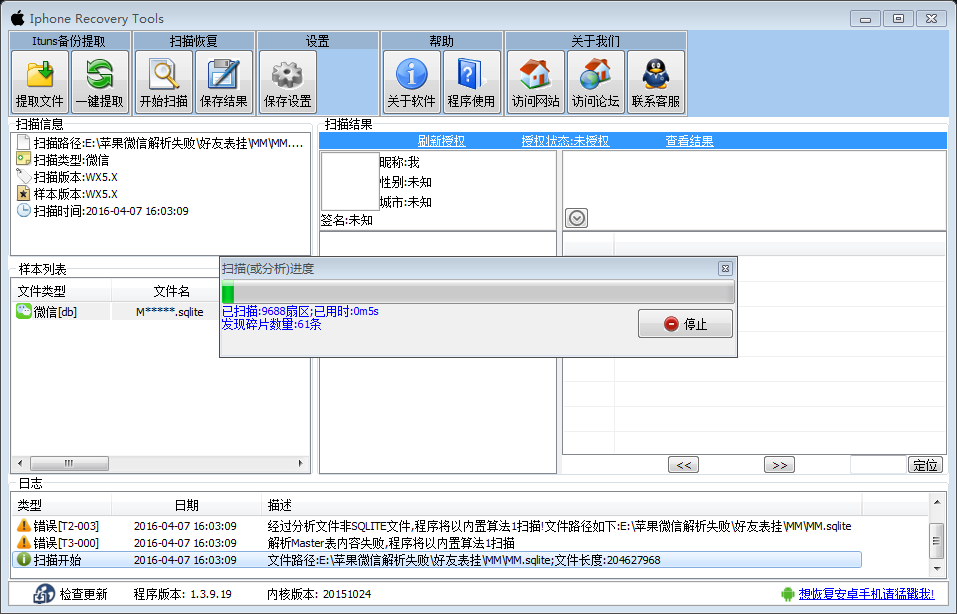Screen dimensions: 957x614
Task: Click green info icon of 扫描开始 row
Action: point(24,560)
